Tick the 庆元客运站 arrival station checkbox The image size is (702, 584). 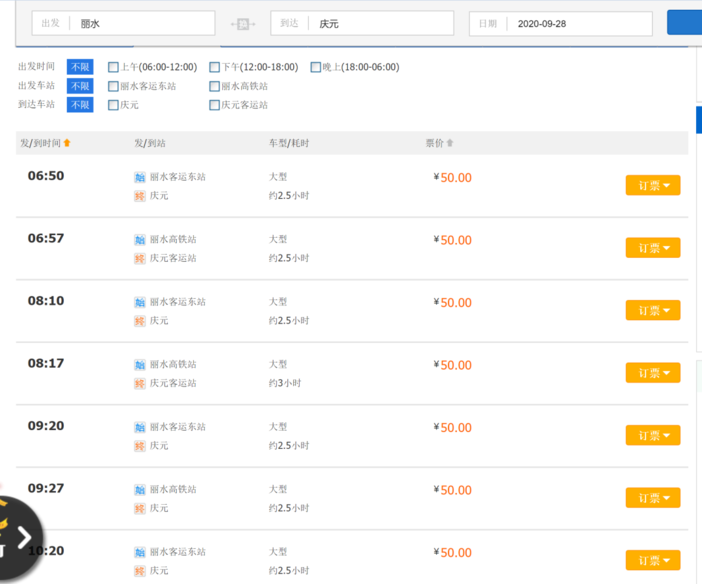[x=214, y=105]
